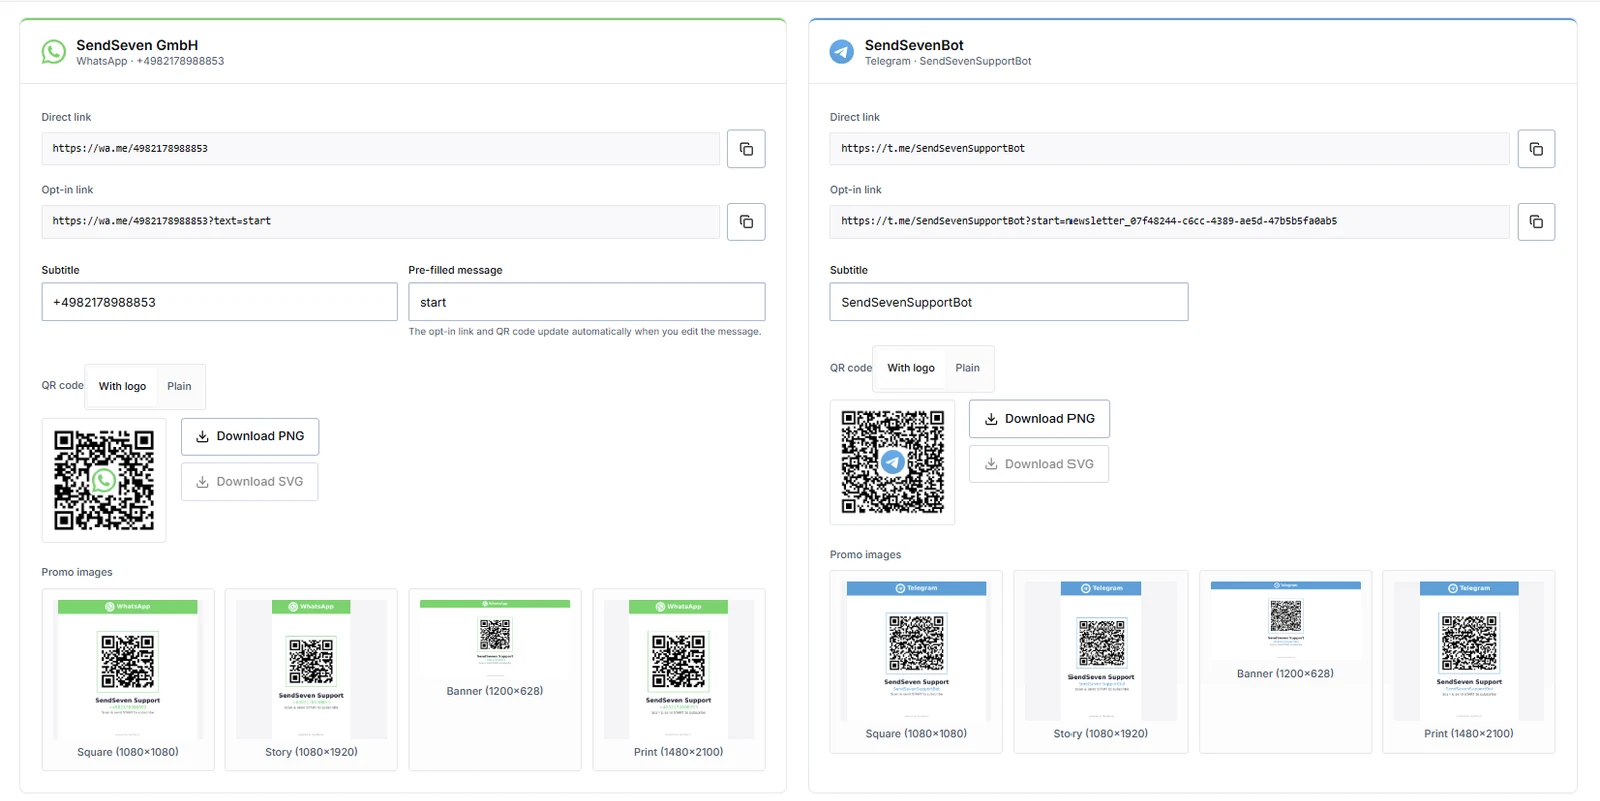Copy the Telegram direct link
This screenshot has height=801, width=1600.
coord(1536,149)
